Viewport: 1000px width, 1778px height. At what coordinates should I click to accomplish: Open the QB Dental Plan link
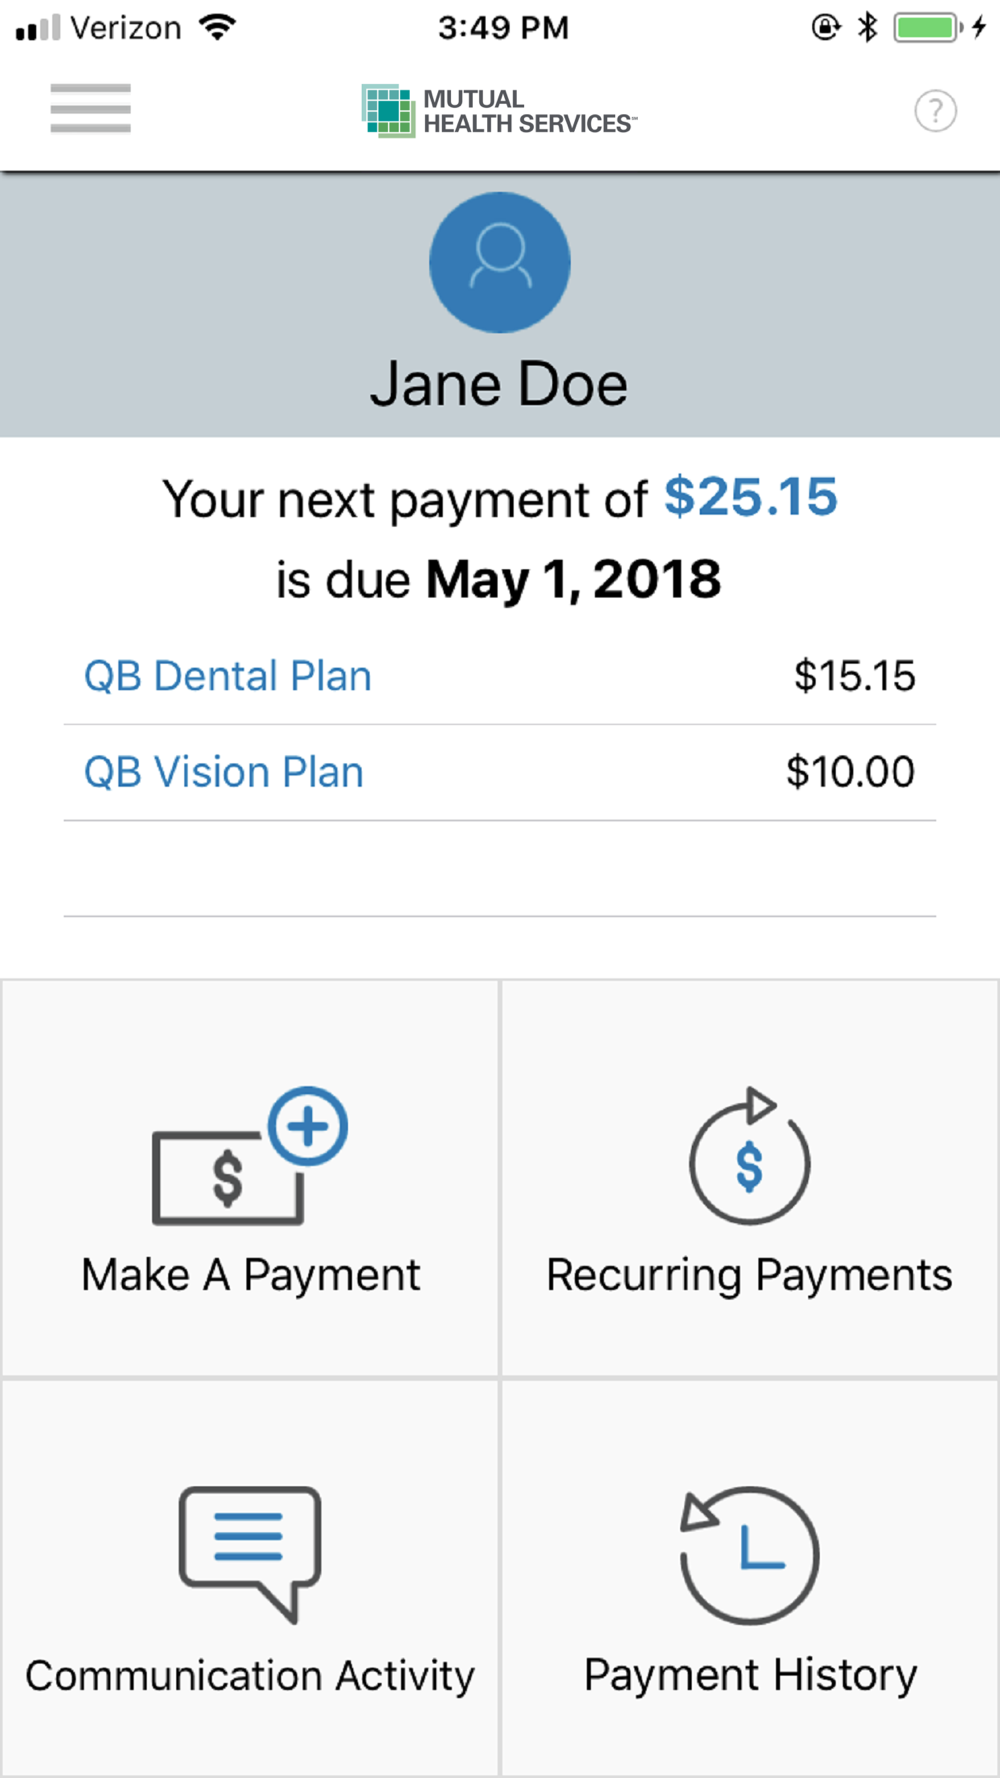pos(228,676)
